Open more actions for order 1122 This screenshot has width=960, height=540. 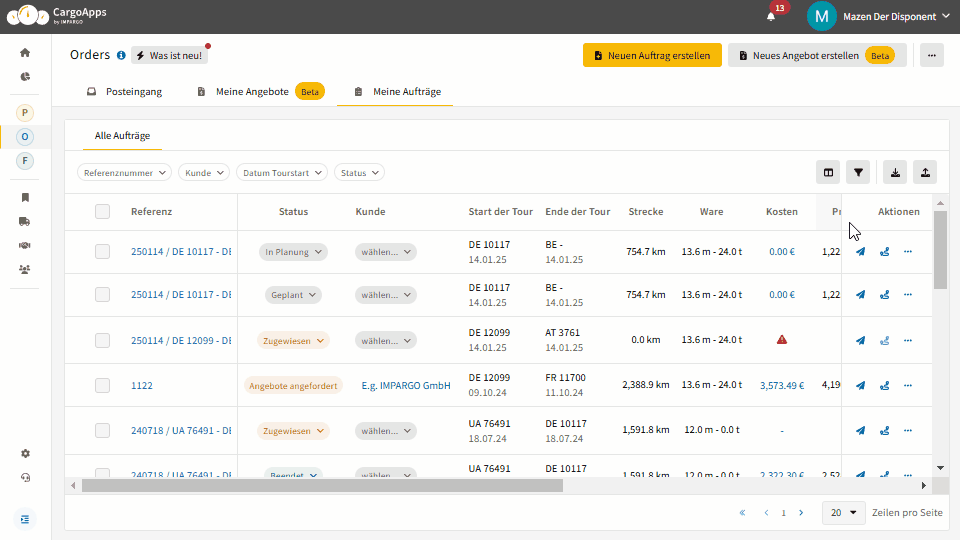pyautogui.click(x=908, y=385)
